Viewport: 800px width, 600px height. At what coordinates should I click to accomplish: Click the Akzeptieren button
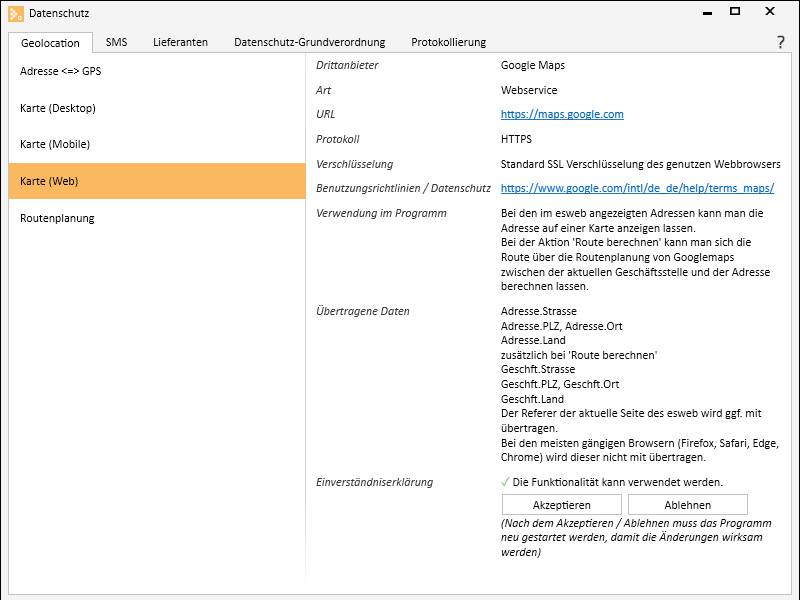(x=562, y=505)
